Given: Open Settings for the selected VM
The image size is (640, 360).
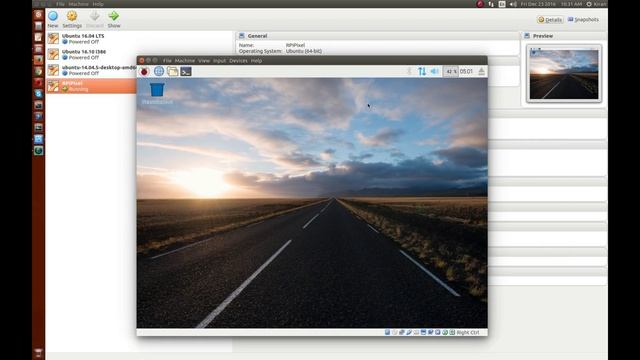Looking at the screenshot, I should (x=72, y=19).
